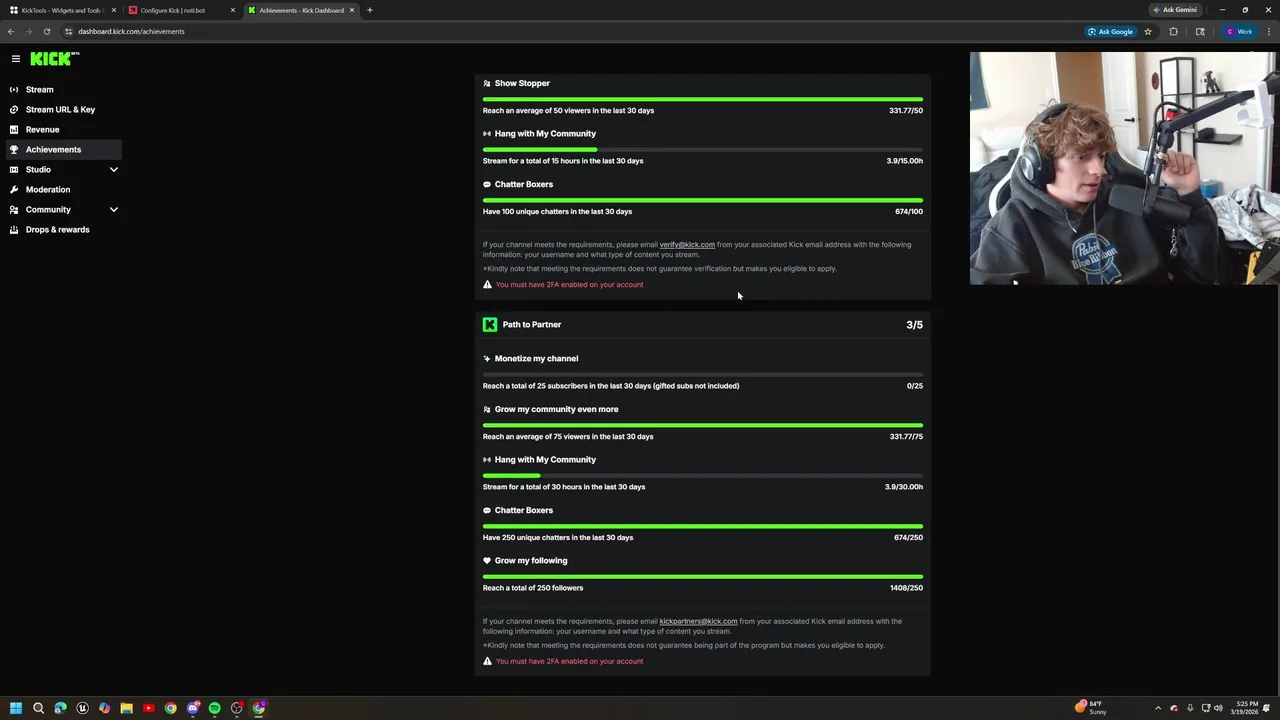Click the Studio icon in sidebar
Screen dimensions: 1280x720
pos(14,169)
